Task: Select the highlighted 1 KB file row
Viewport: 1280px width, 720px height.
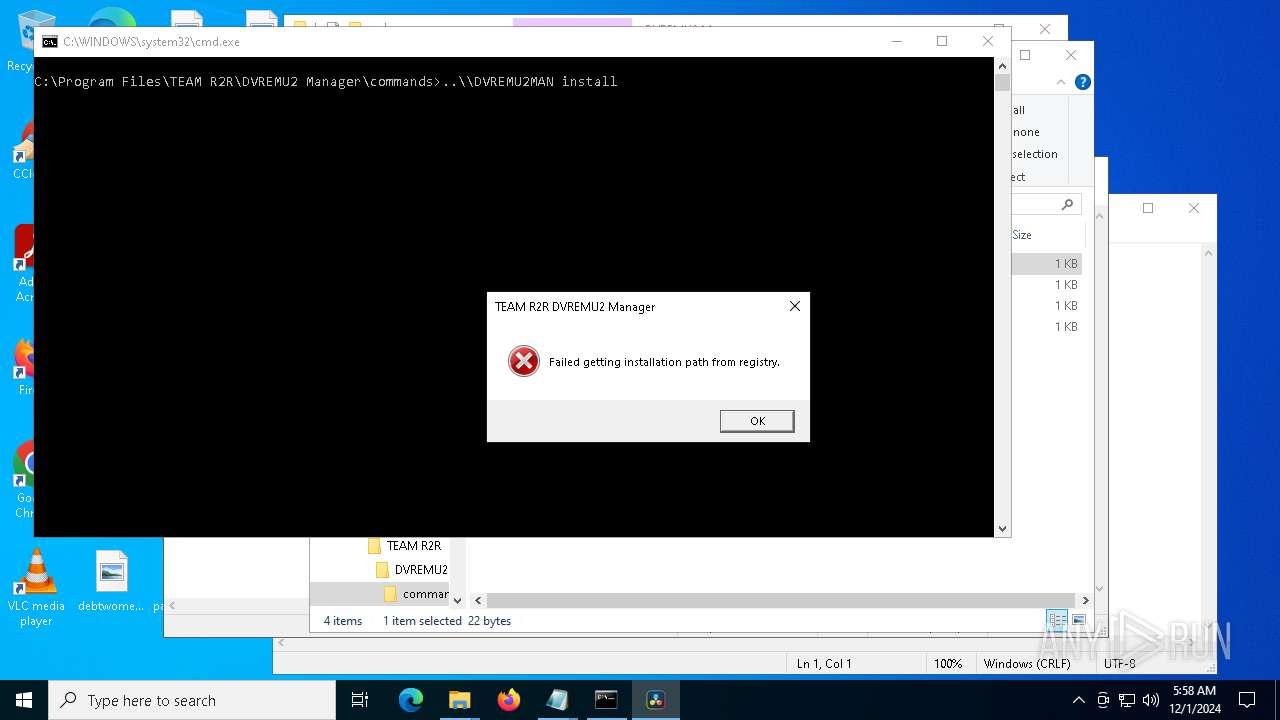Action: 1046,264
